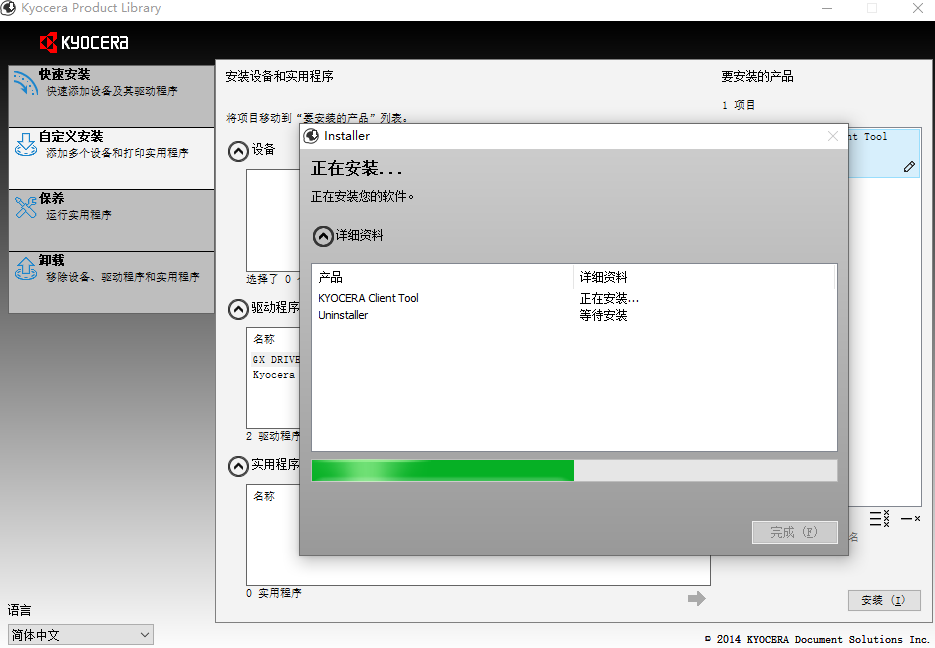This screenshot has height=648, width=935.
Task: Click the Product Library icon in title bar
Action: pyautogui.click(x=10, y=7)
